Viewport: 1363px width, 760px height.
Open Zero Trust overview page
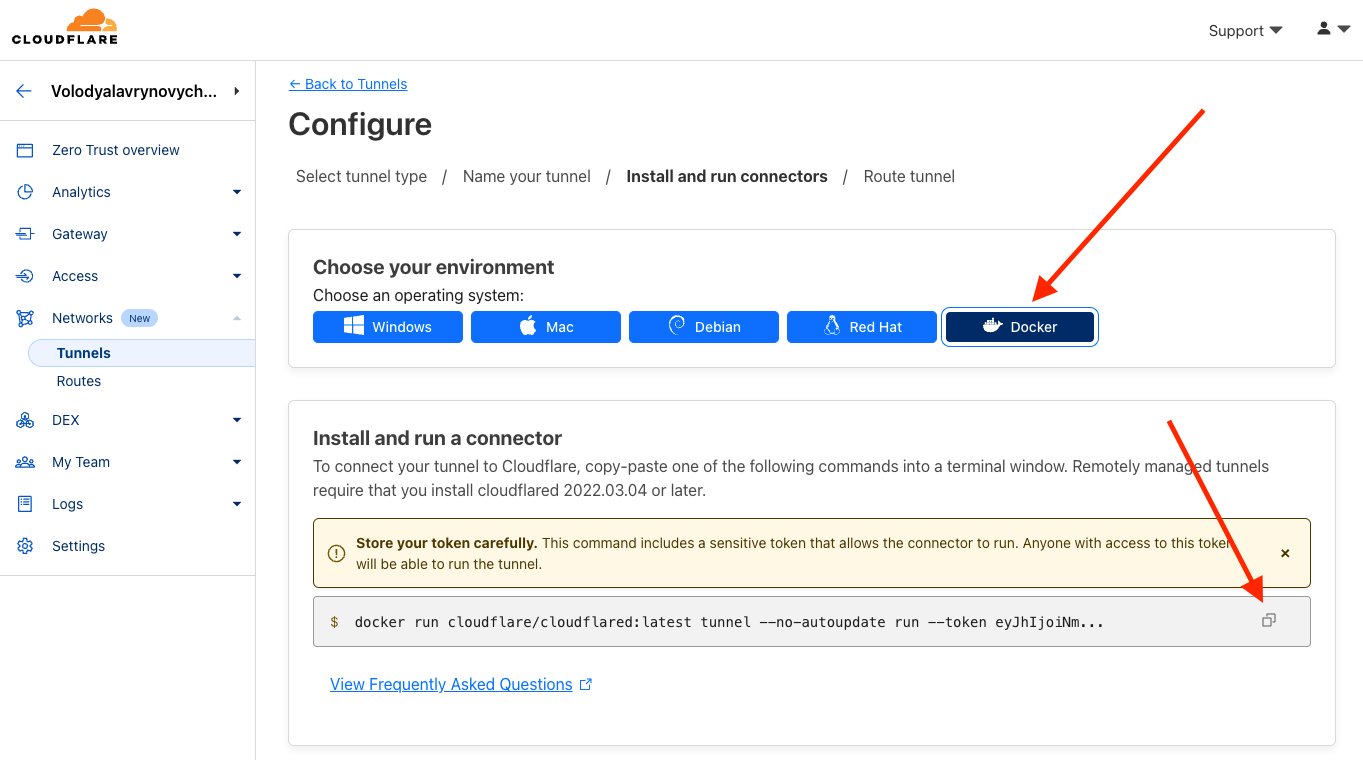[116, 150]
